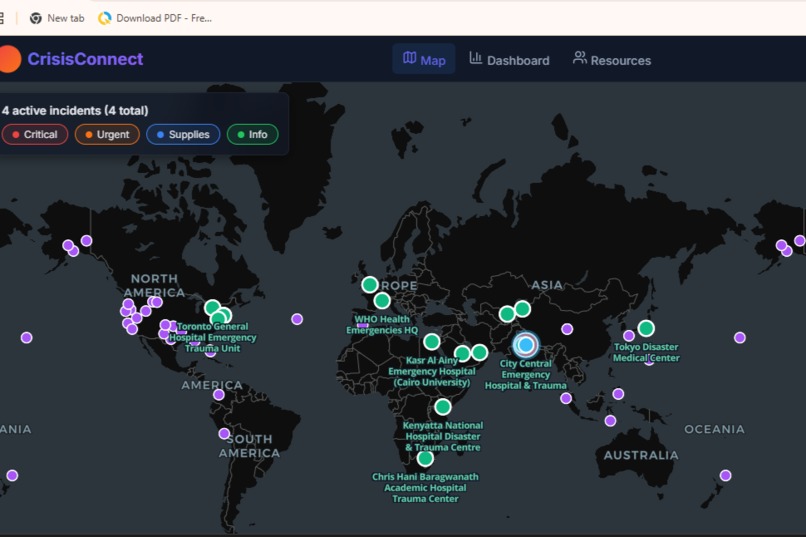806x537 pixels.
Task: Click the Chris Hani Baragwanath label
Action: 425,488
